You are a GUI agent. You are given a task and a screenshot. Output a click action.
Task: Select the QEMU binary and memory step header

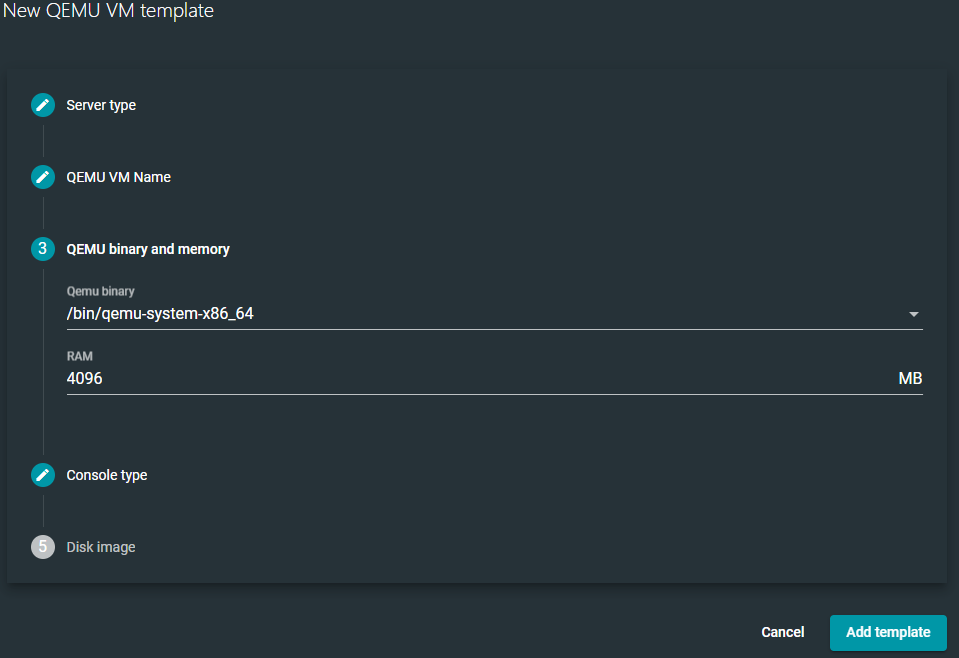pyautogui.click(x=148, y=249)
